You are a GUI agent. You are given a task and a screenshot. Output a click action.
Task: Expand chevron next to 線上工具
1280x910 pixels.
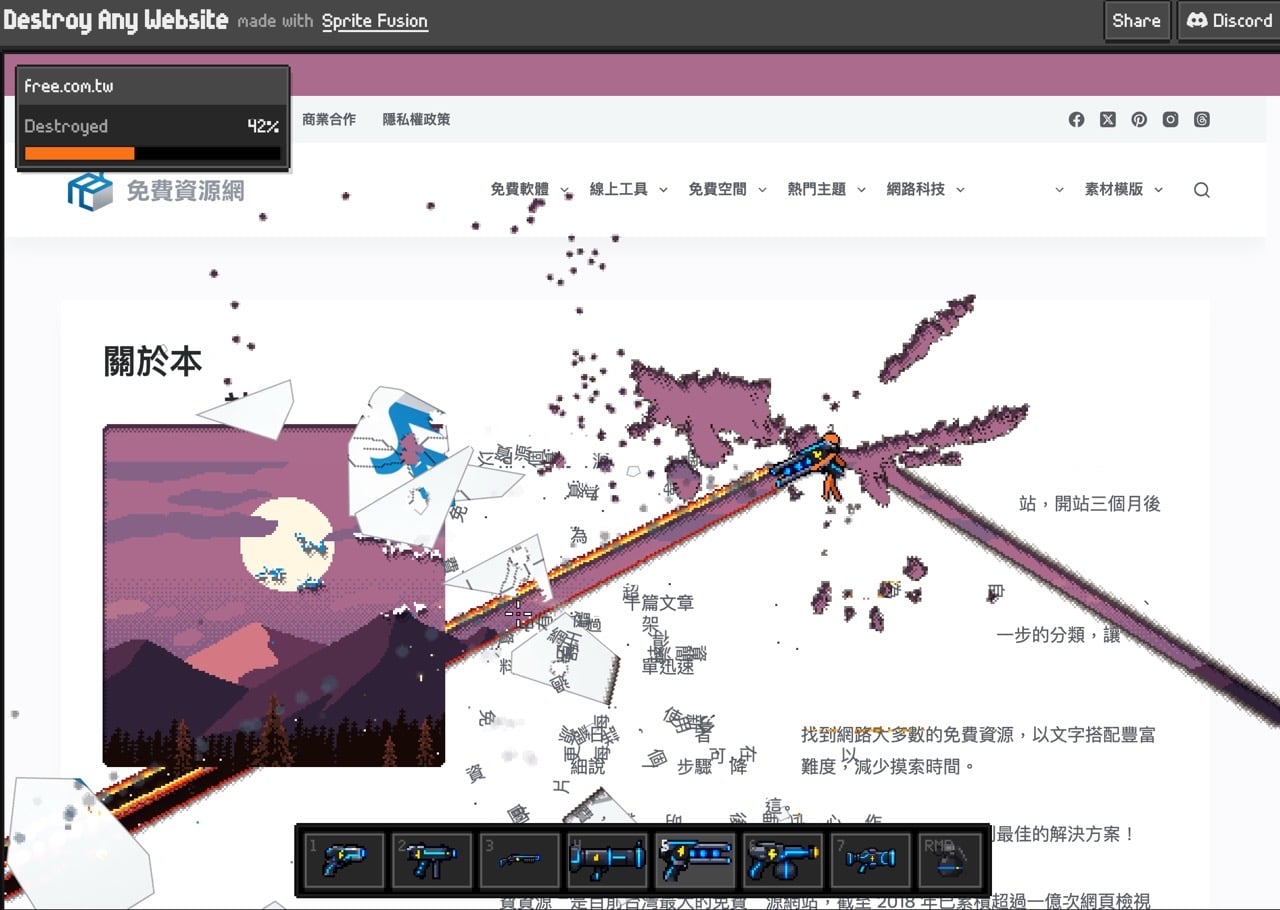[x=663, y=190]
